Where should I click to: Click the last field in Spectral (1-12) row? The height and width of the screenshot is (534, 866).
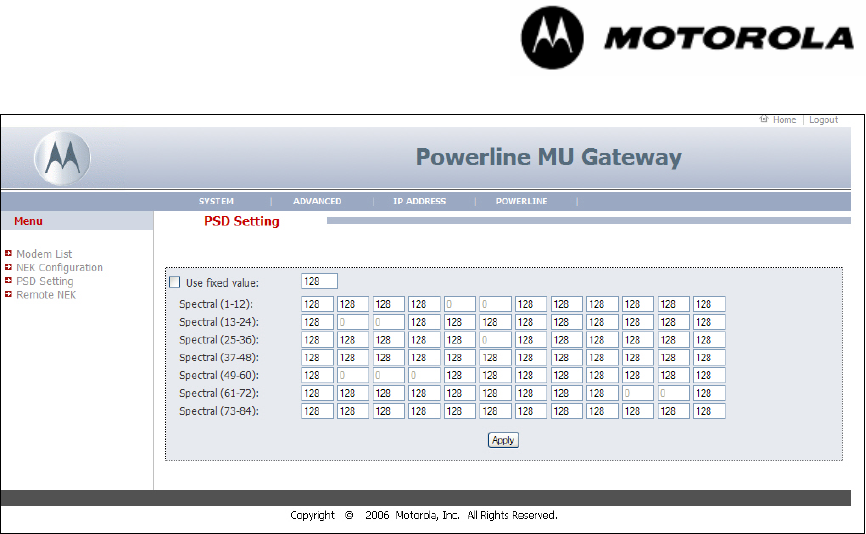709,304
